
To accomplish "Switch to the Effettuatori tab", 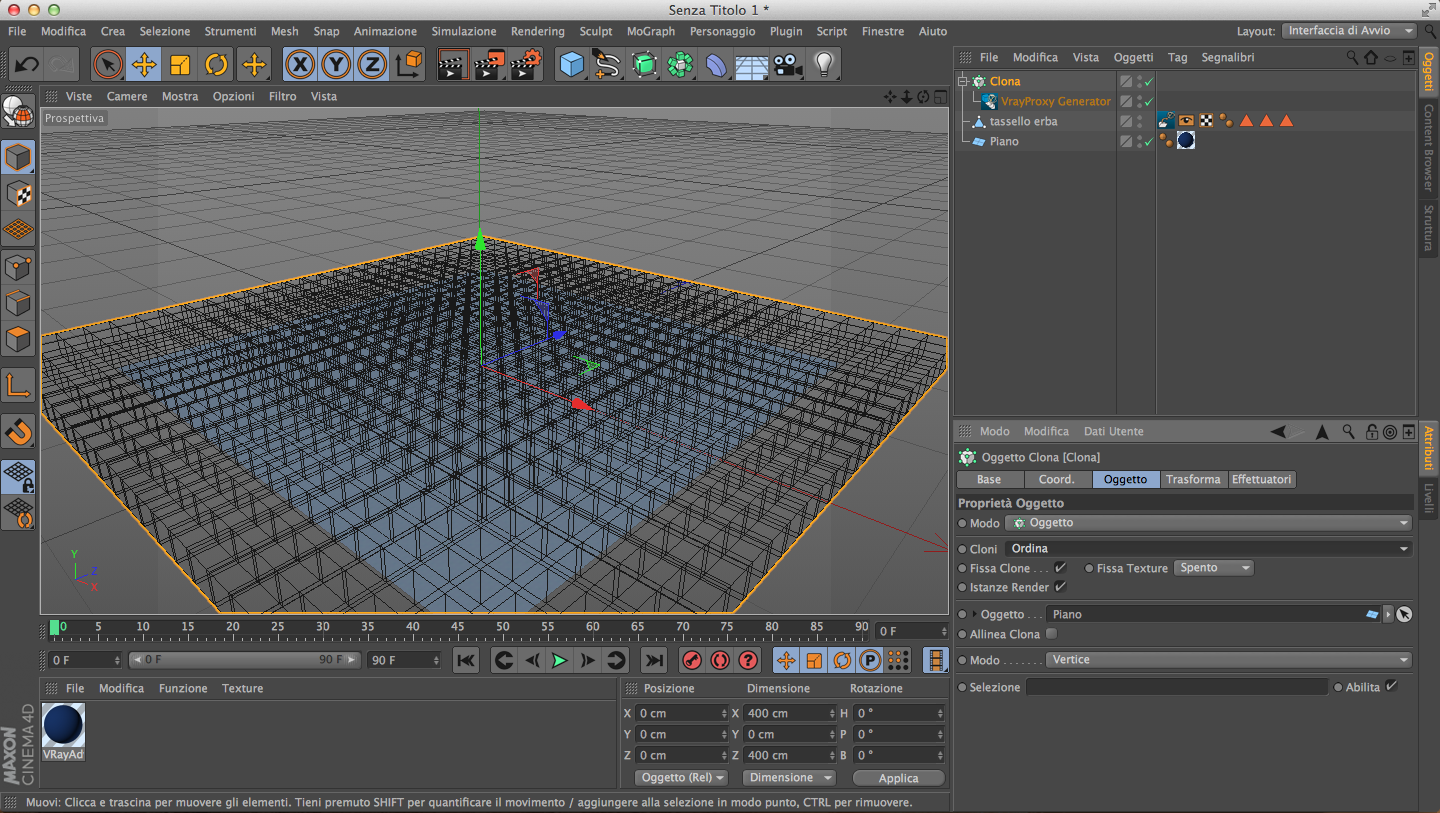I will coord(1261,479).
